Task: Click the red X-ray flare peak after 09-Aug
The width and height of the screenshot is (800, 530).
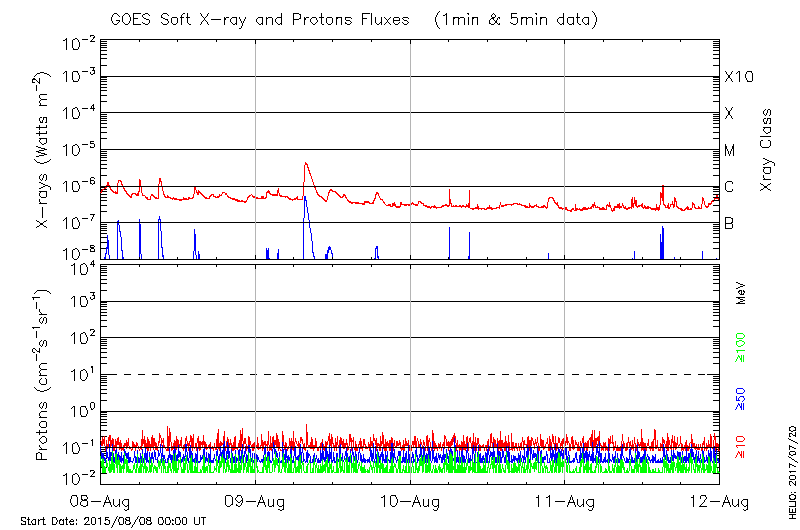Action: click(306, 164)
